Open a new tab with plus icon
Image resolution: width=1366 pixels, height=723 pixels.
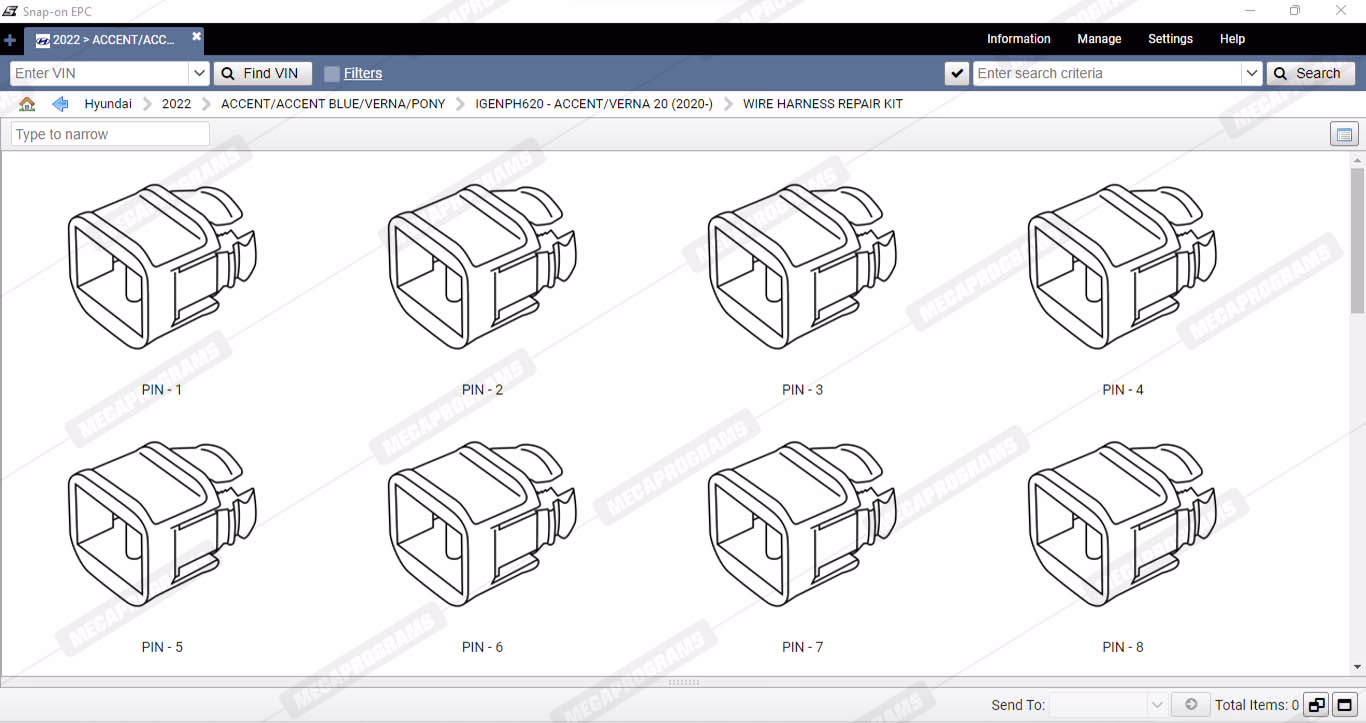[x=10, y=40]
